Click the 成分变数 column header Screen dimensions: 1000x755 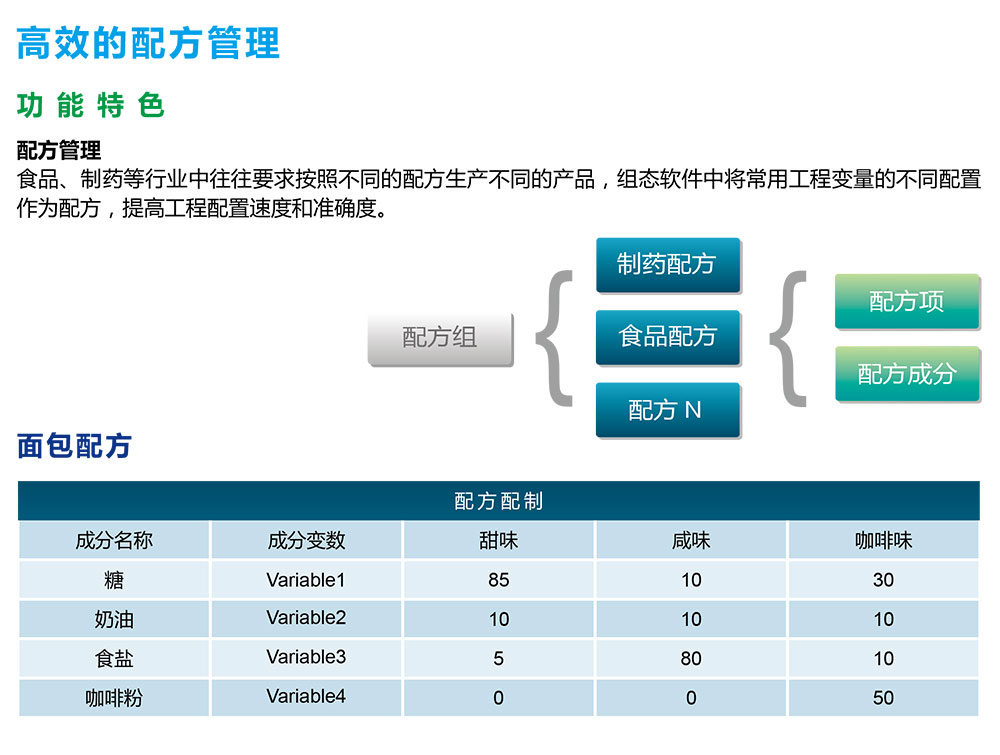[306, 541]
